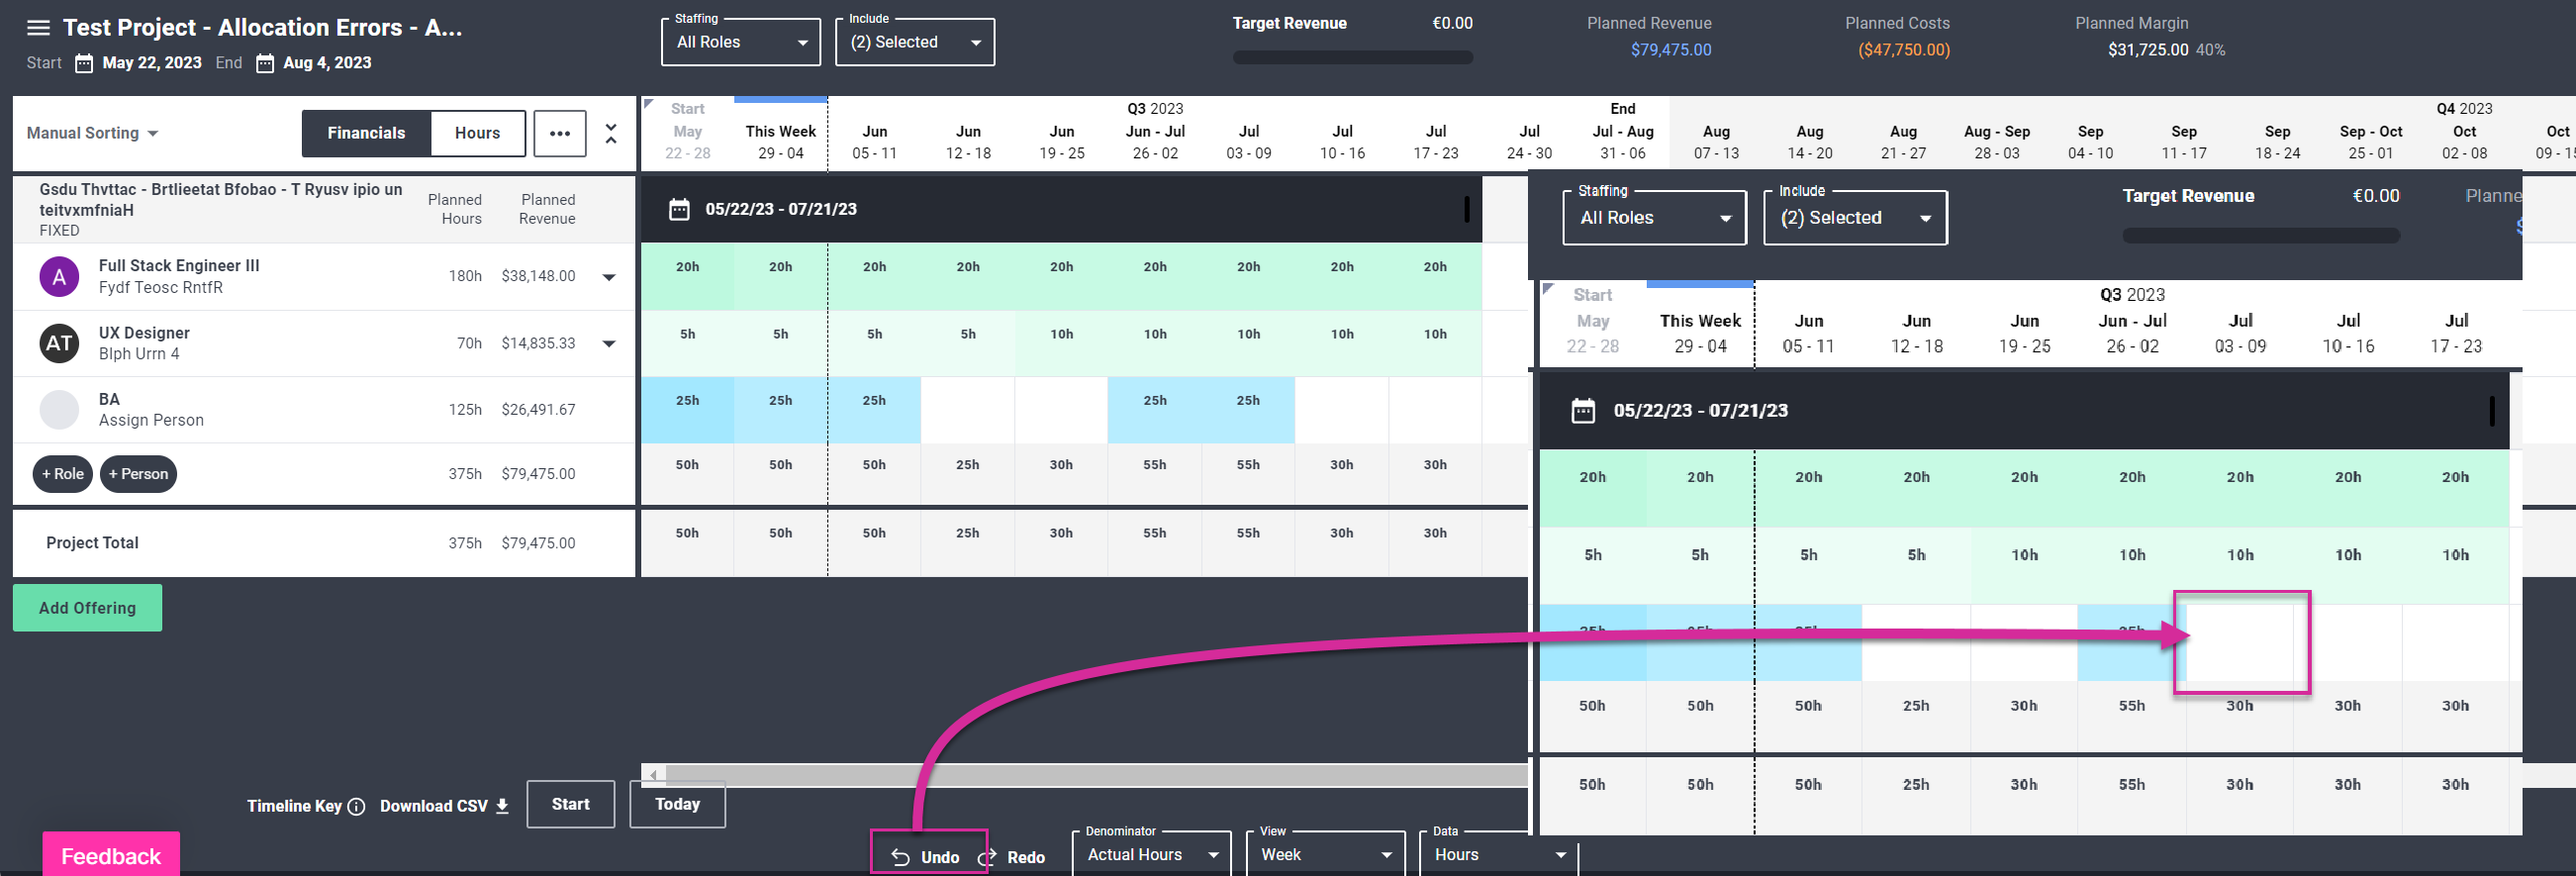
Task: Click BA planned revenue $26,491.67
Action: (538, 410)
